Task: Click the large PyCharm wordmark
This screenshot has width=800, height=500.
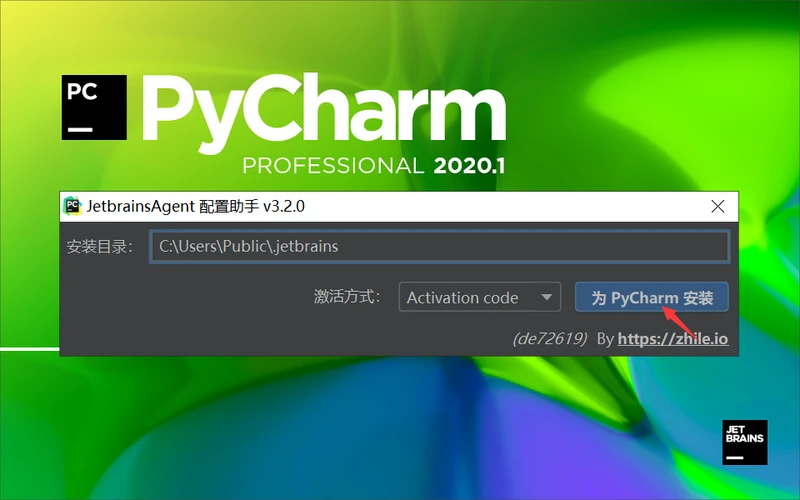Action: pos(324,108)
